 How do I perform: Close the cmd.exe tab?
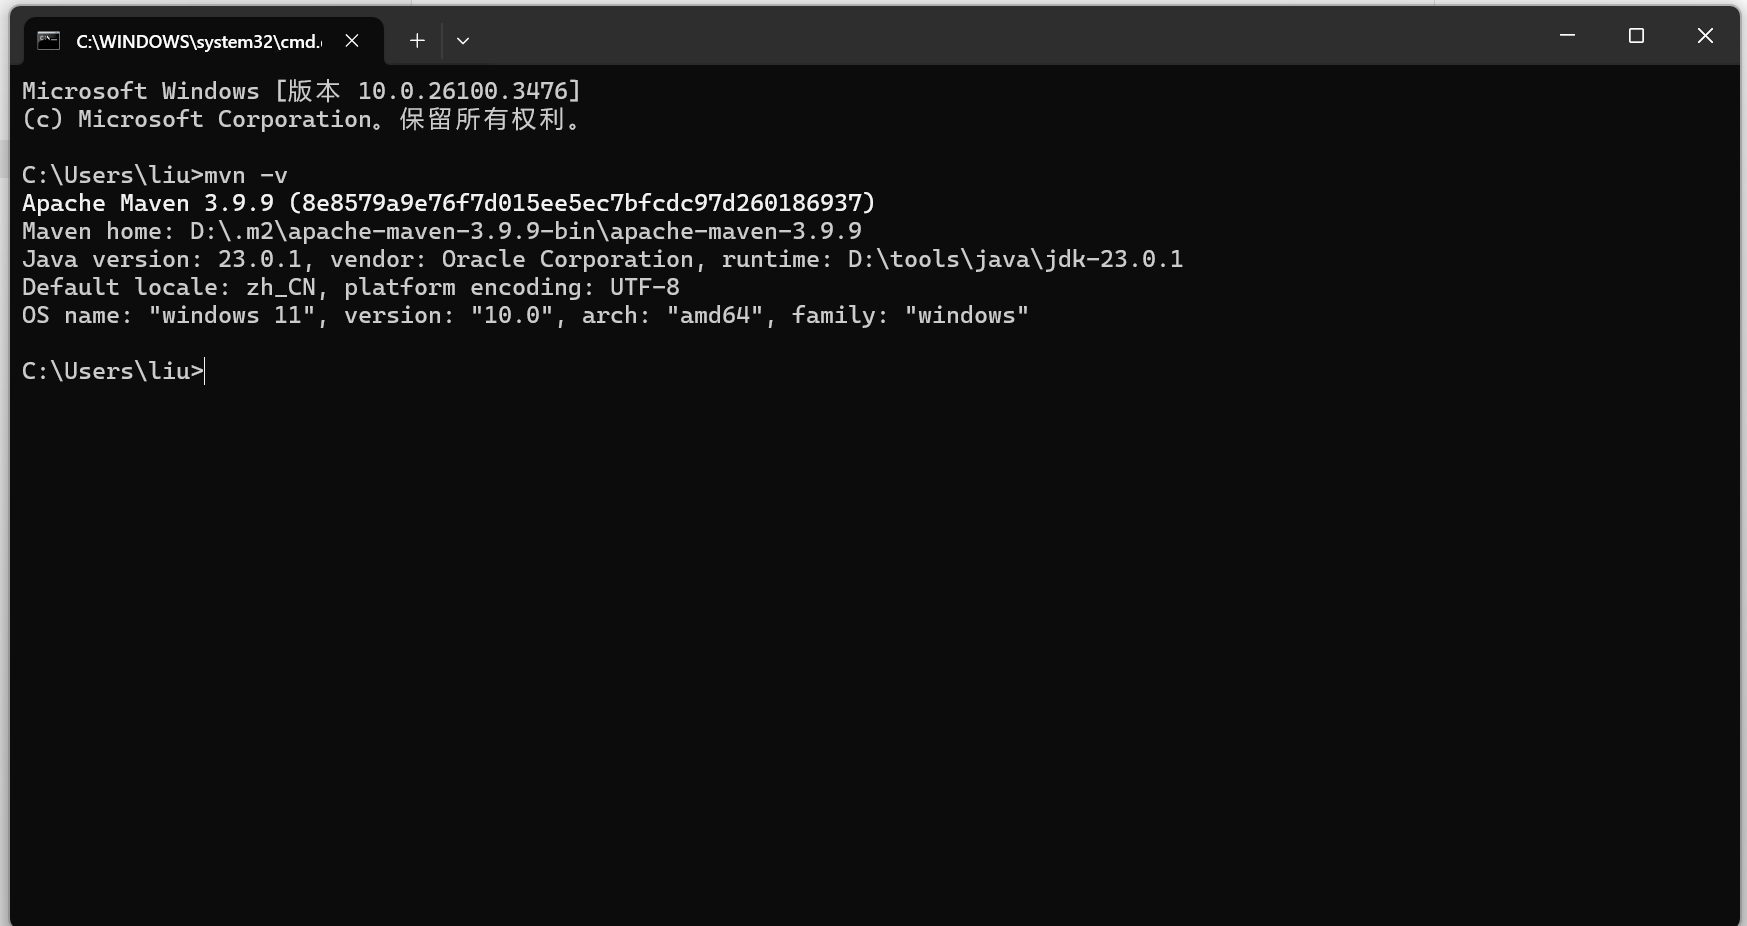(352, 40)
